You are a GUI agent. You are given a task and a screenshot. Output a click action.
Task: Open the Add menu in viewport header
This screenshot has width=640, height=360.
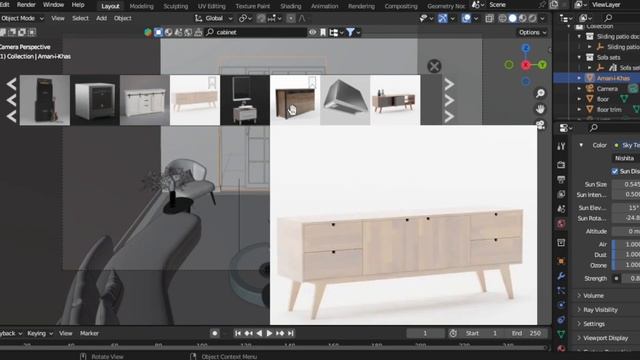[101, 18]
